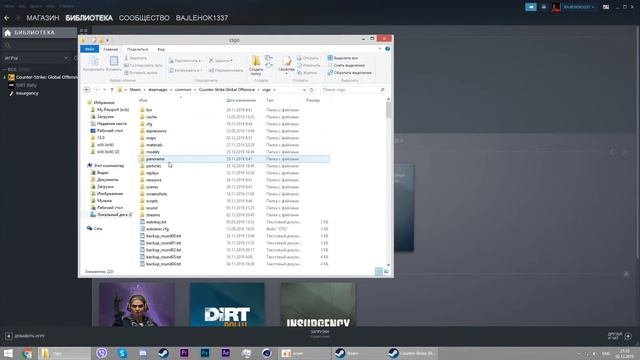This screenshot has width=640, height=360.
Task: Click scrollbar down arrow in file list
Action: pyautogui.click(x=388, y=265)
